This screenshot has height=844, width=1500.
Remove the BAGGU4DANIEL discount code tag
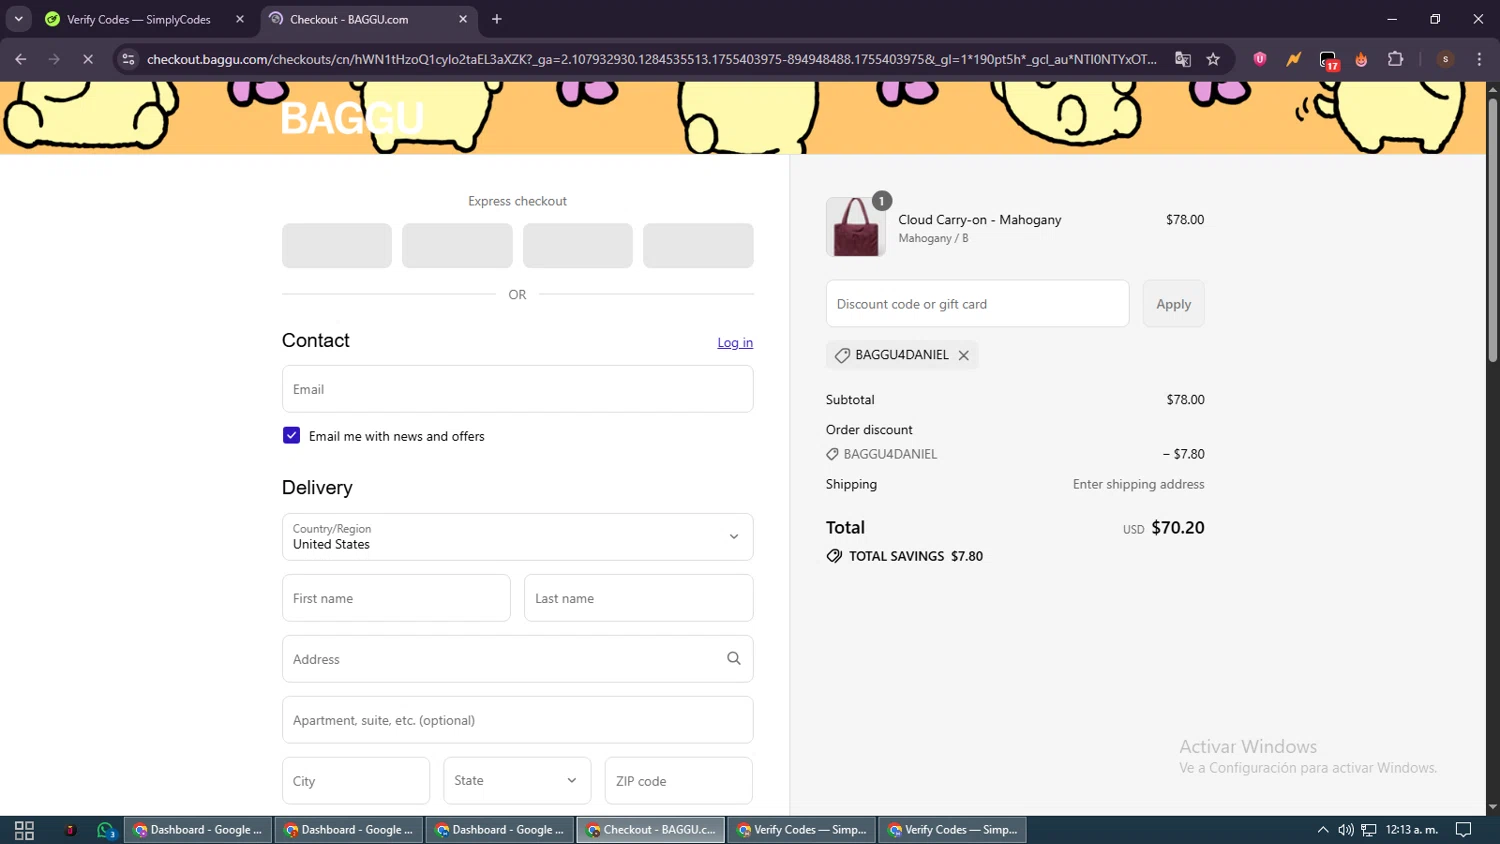(964, 355)
